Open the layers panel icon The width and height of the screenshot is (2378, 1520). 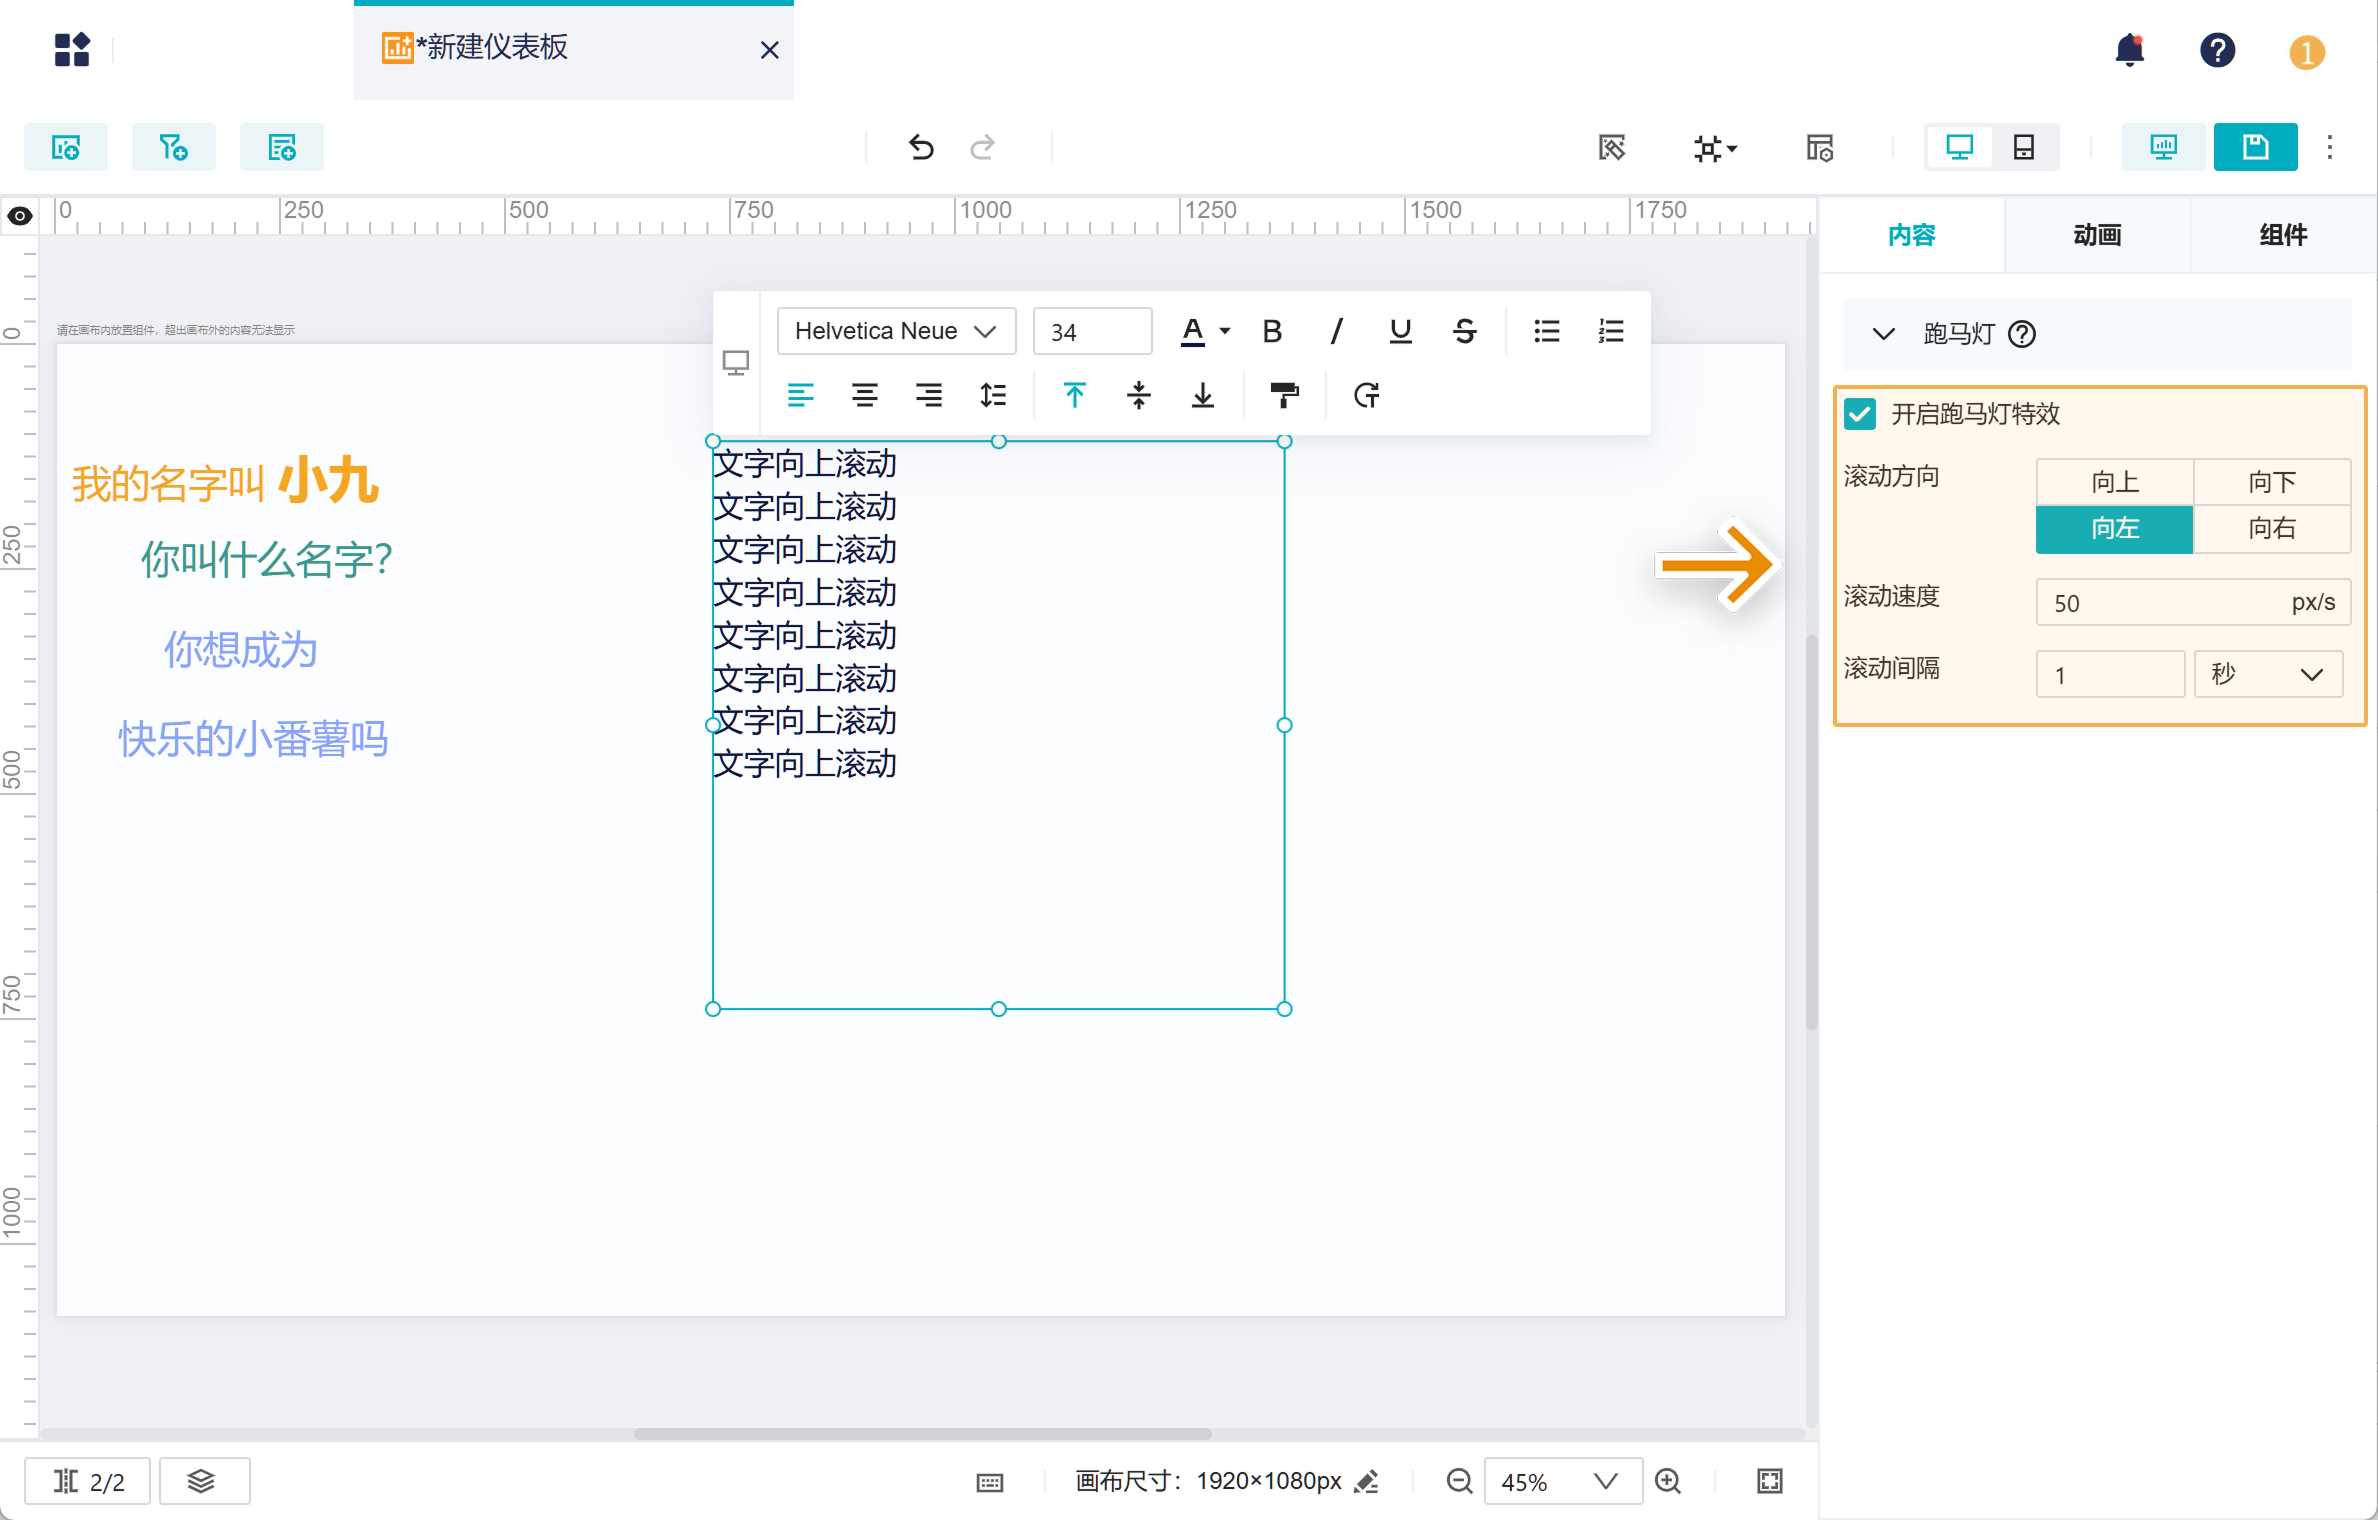(x=203, y=1481)
